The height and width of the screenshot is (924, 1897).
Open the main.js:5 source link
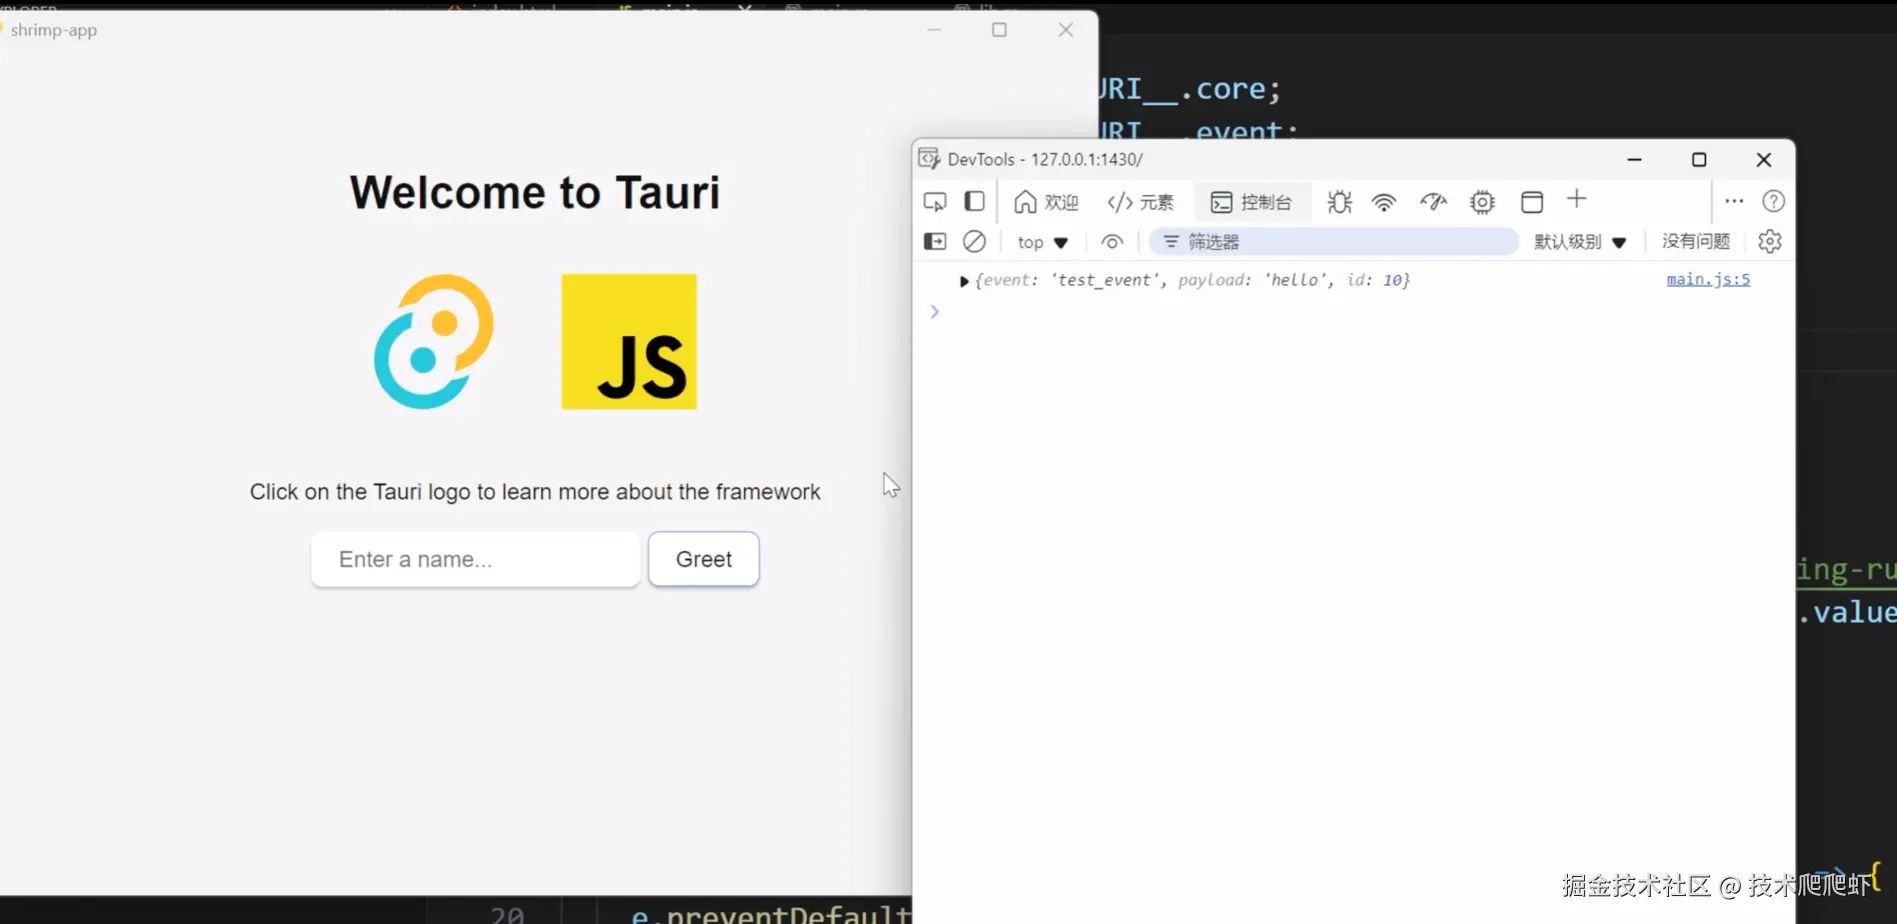1708,280
